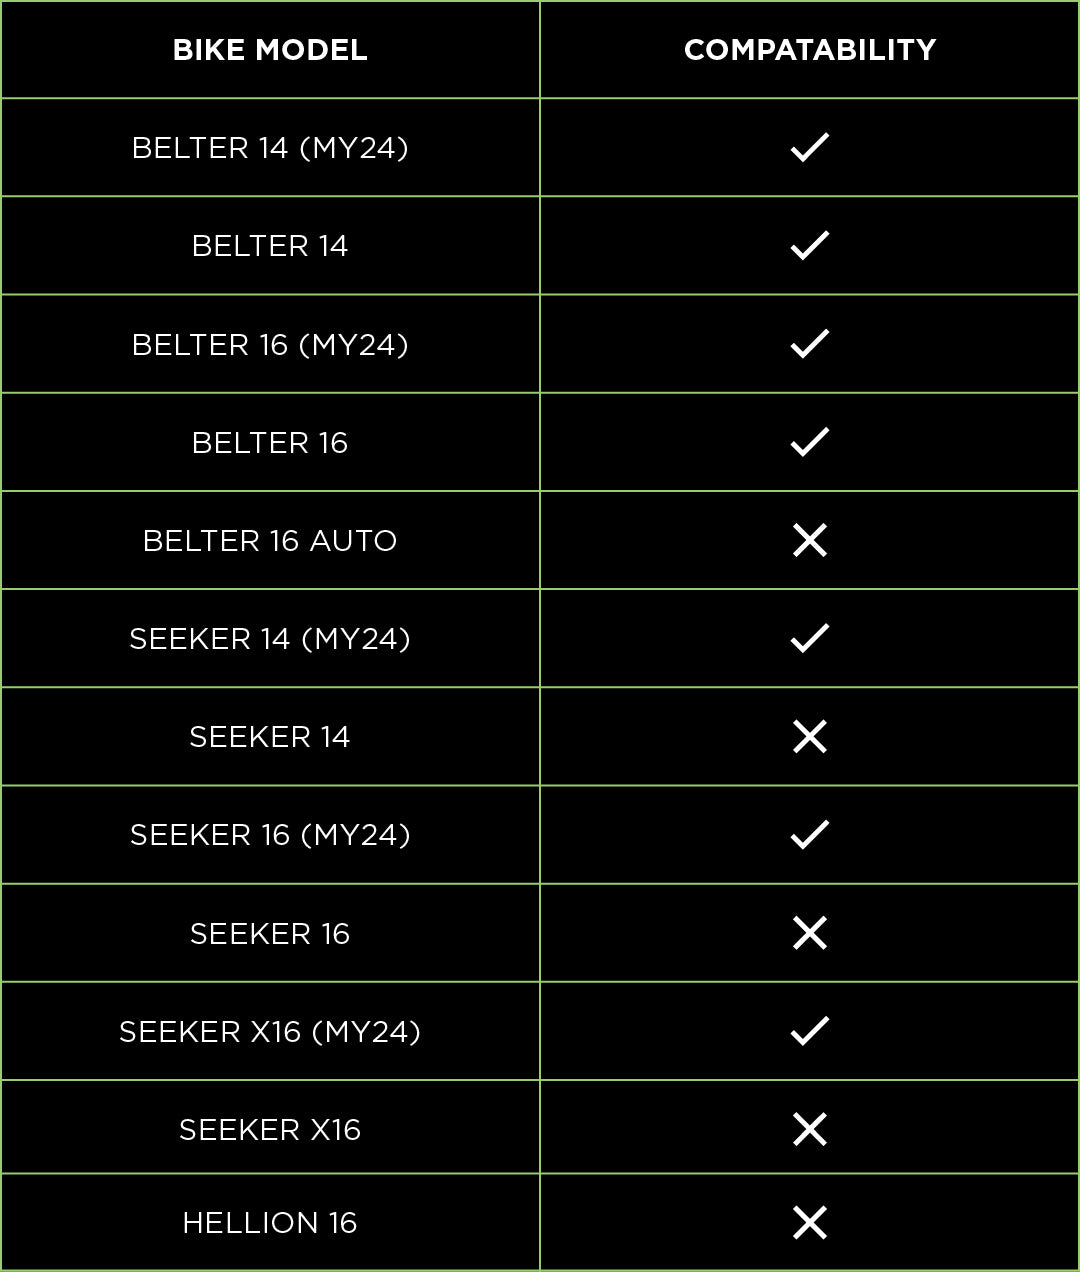
Task: Click the X icon in the Seeker 14 row
Action: (809, 736)
